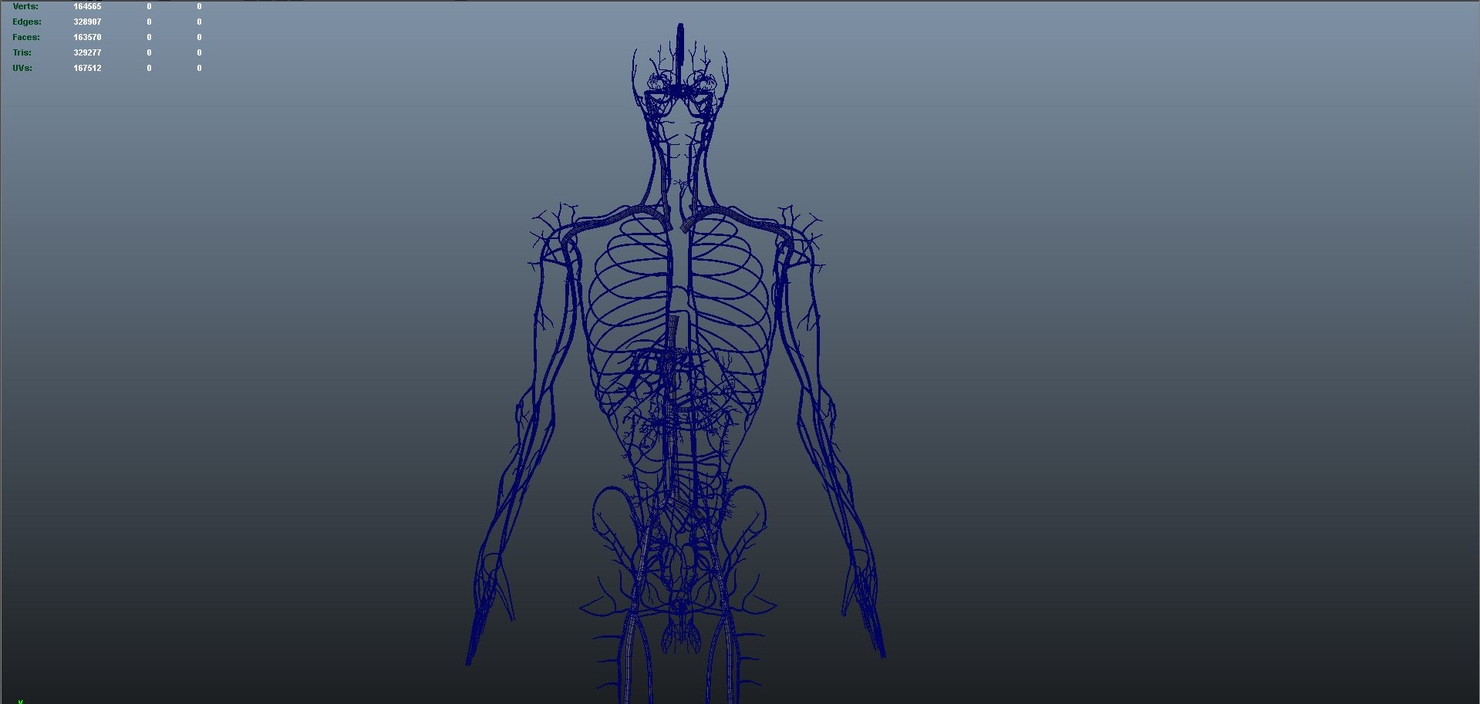The image size is (1480, 704).
Task: Click the Verts label in the HUD
Action: point(24,6)
